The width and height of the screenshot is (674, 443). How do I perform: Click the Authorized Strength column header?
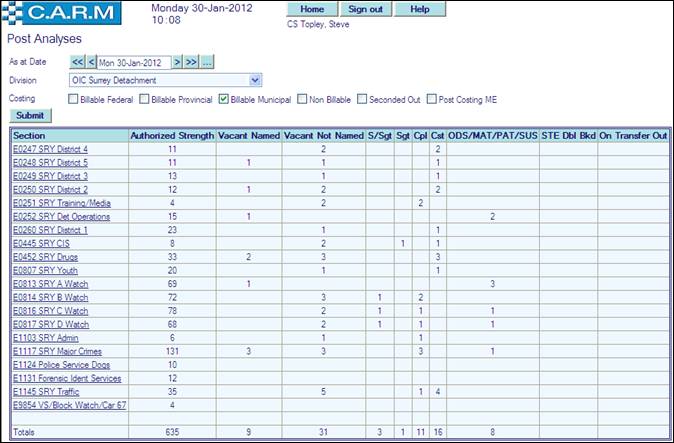(171, 134)
